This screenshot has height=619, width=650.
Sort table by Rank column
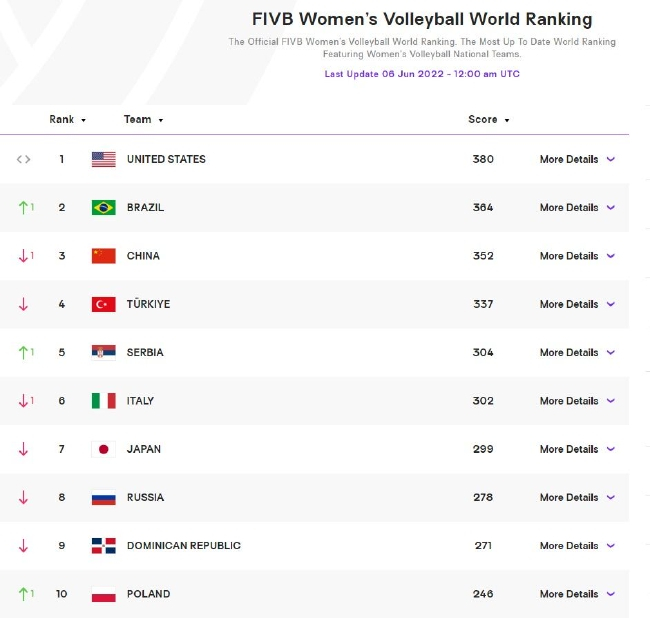click(x=68, y=119)
